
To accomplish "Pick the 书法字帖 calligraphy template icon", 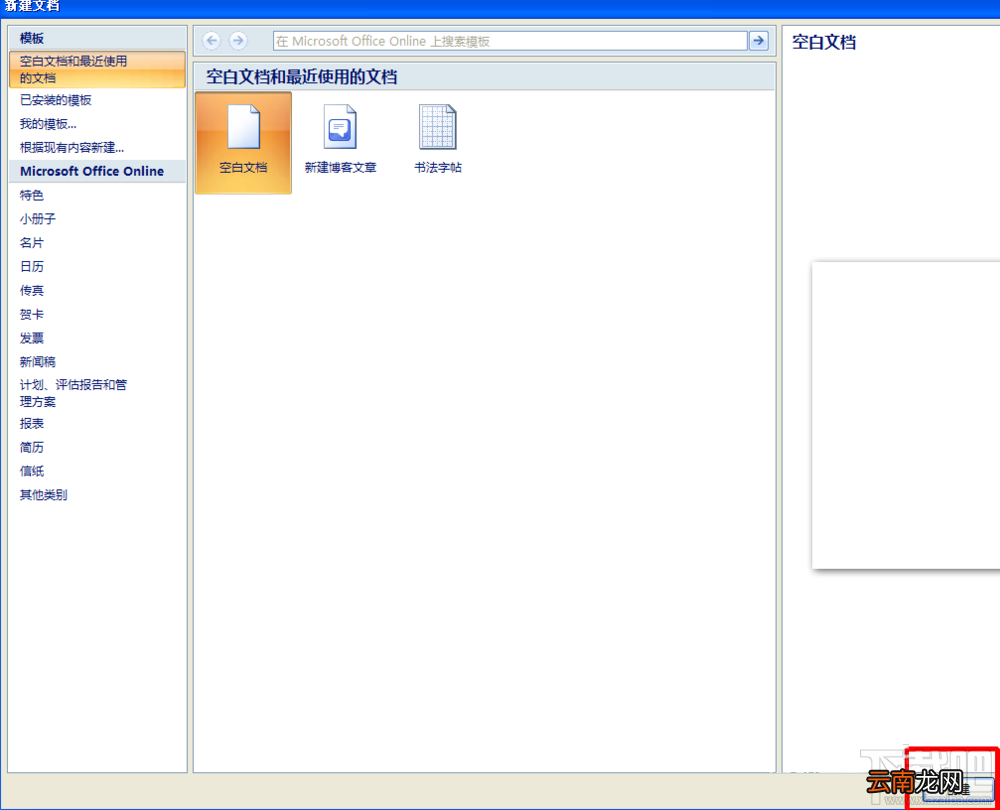I will (438, 140).
